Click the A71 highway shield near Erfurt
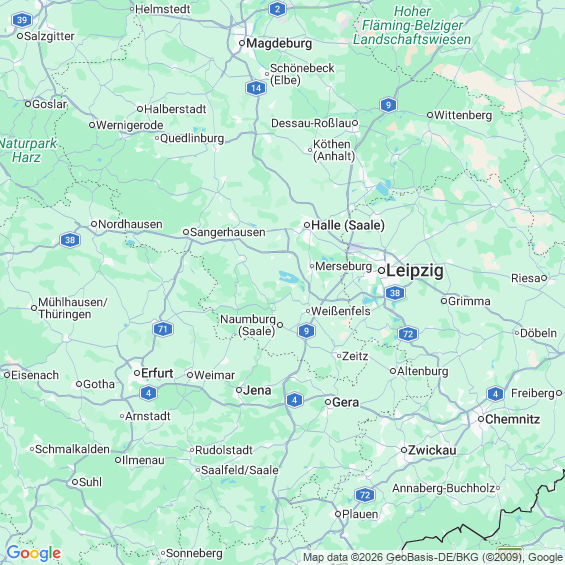 [x=163, y=329]
